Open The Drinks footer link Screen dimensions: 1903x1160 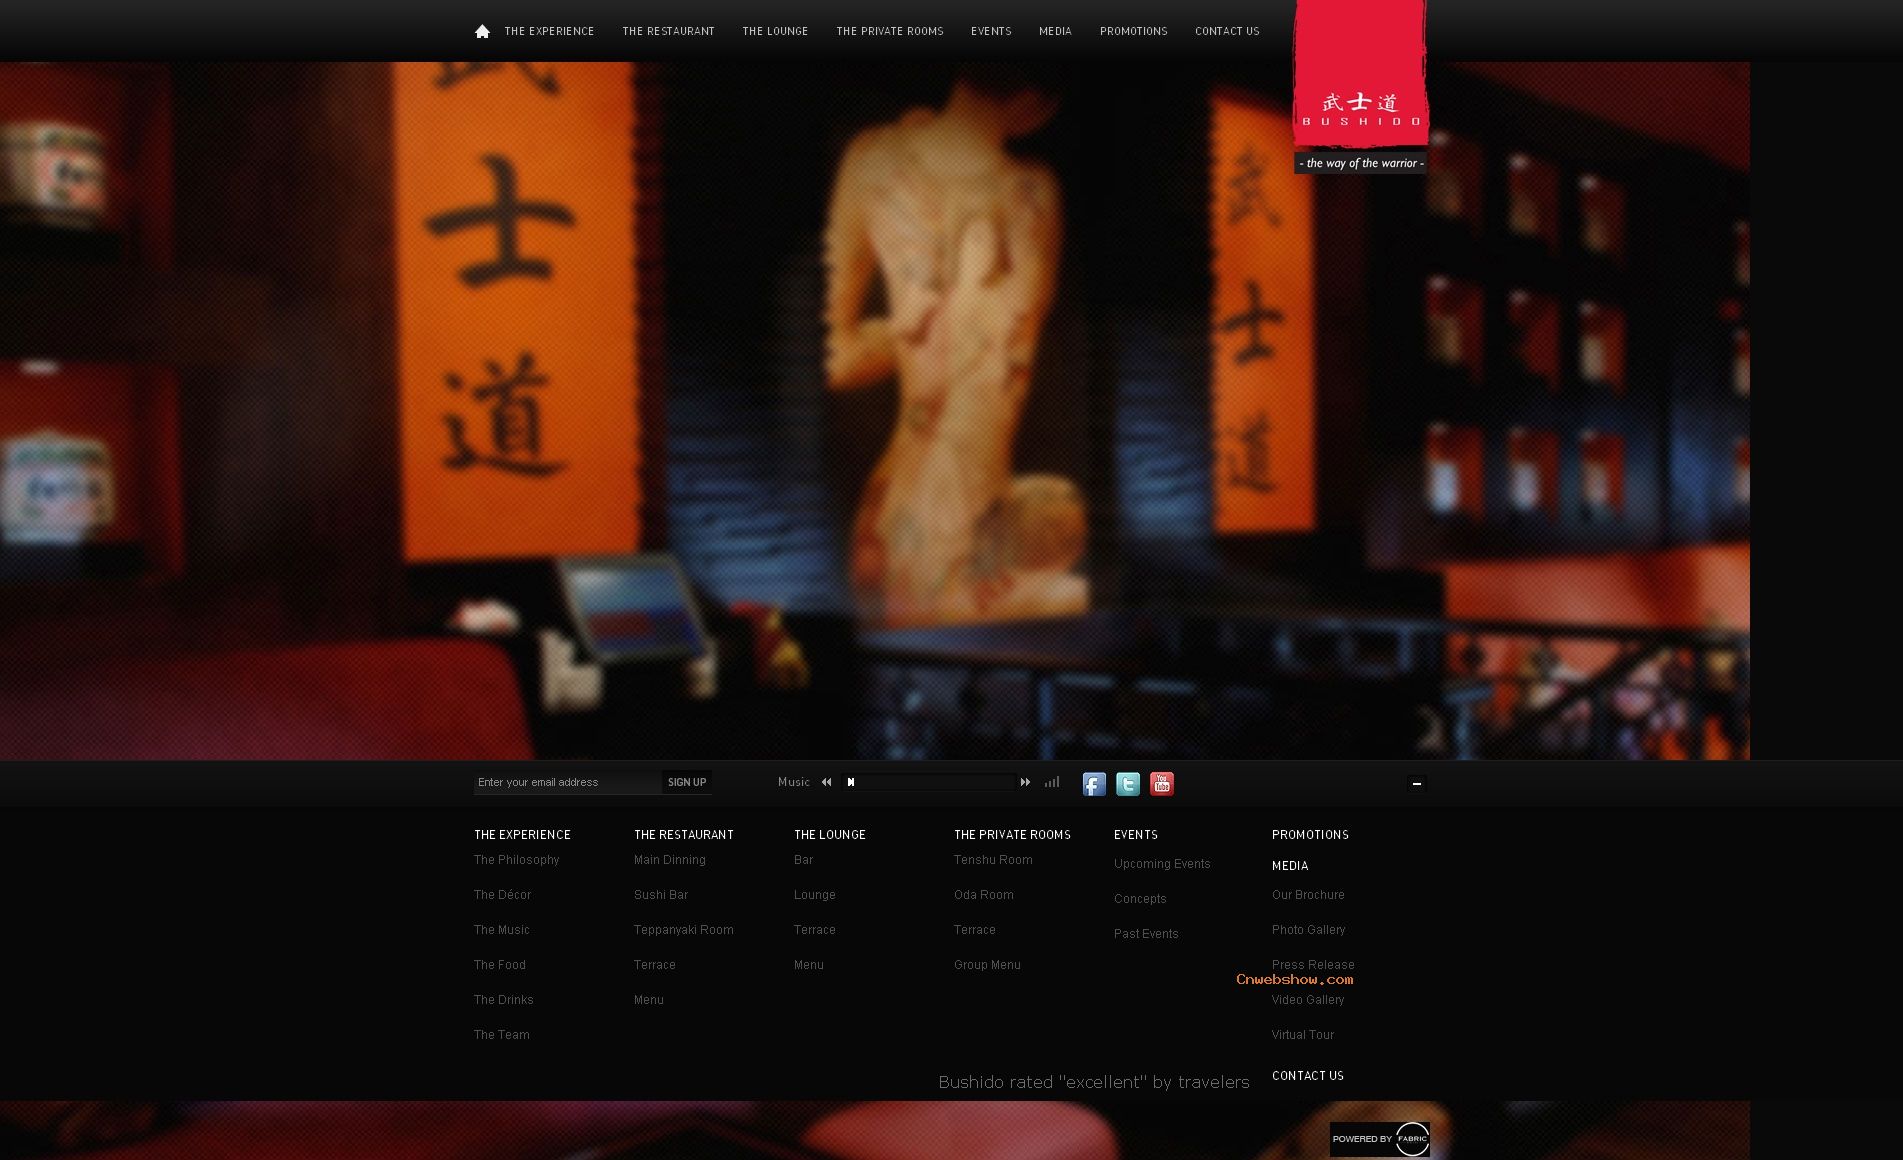coord(503,1000)
